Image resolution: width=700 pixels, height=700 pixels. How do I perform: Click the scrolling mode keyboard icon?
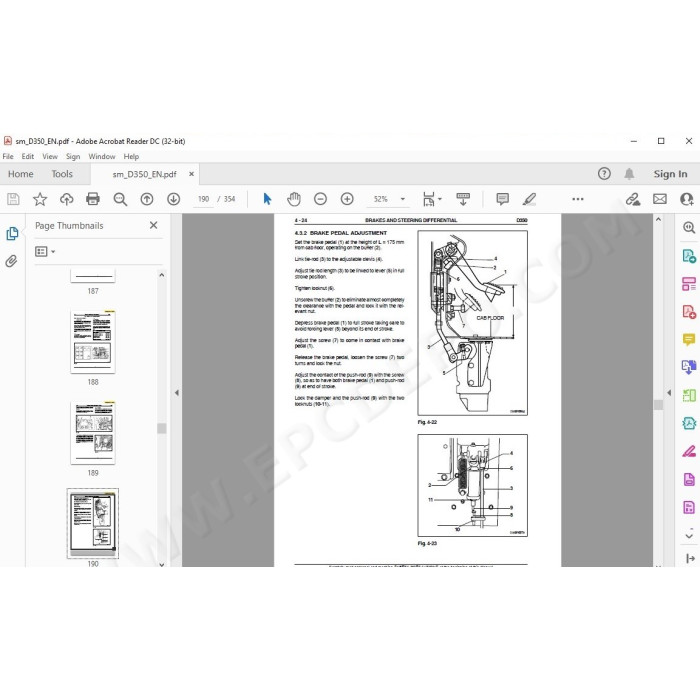coord(463,199)
